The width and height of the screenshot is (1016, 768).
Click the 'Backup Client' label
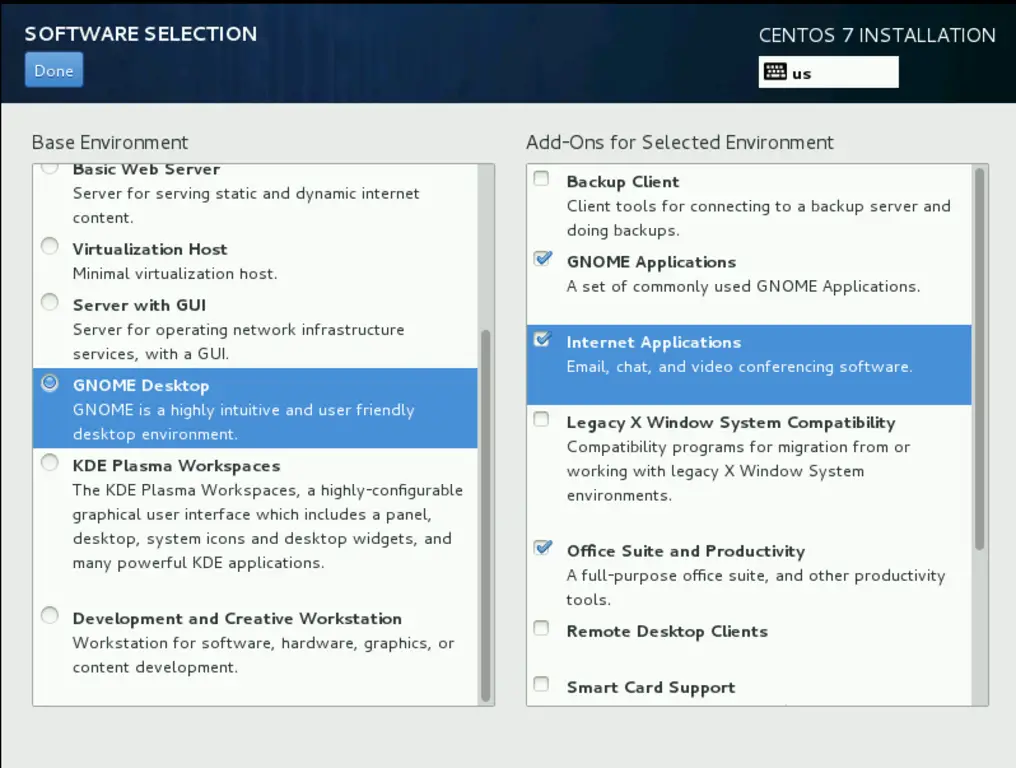623,182
